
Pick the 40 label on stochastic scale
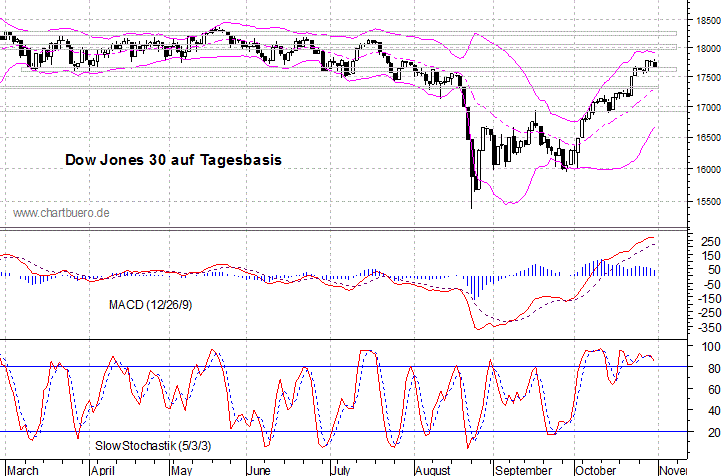pos(714,411)
